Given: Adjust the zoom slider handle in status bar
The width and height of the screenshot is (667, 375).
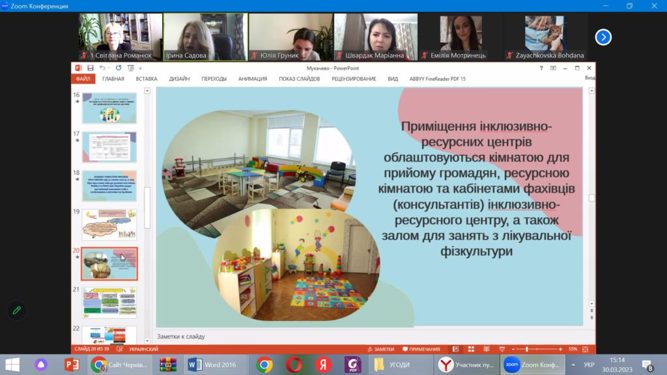Looking at the screenshot, I should point(527,349).
